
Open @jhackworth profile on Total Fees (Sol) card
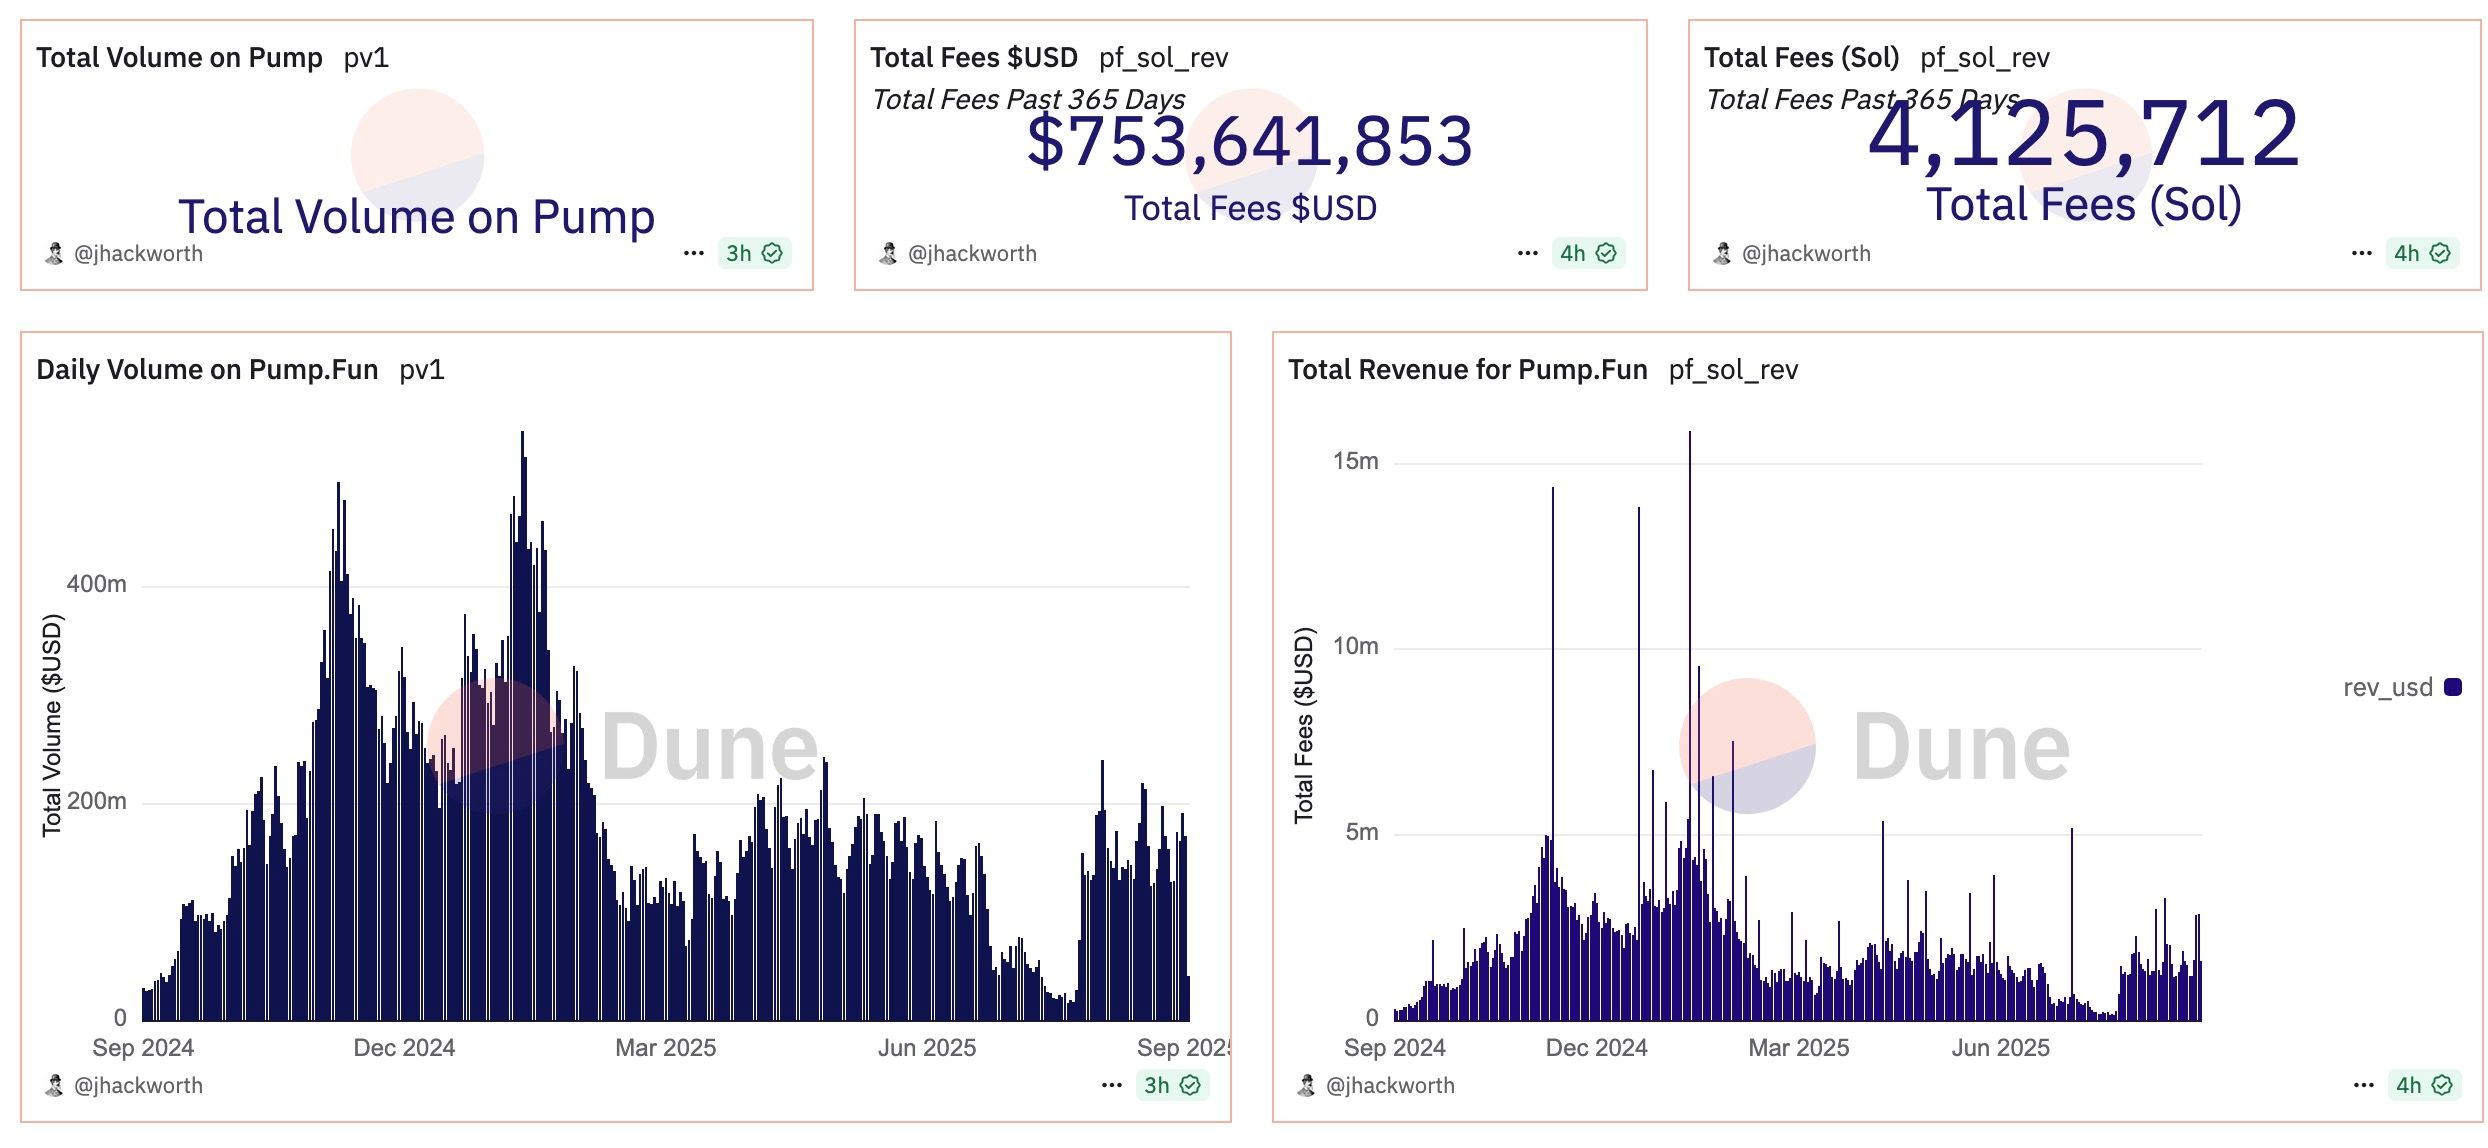tap(1806, 254)
